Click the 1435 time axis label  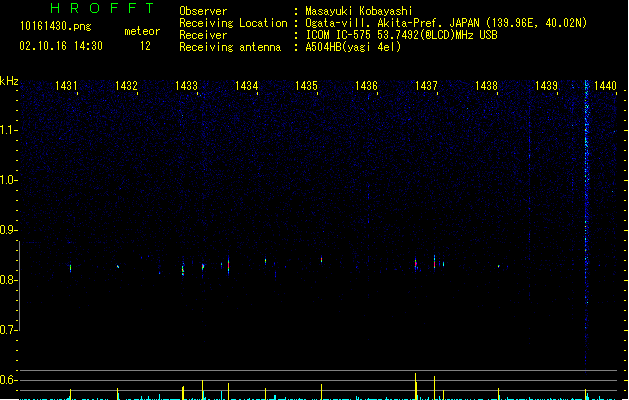point(306,86)
